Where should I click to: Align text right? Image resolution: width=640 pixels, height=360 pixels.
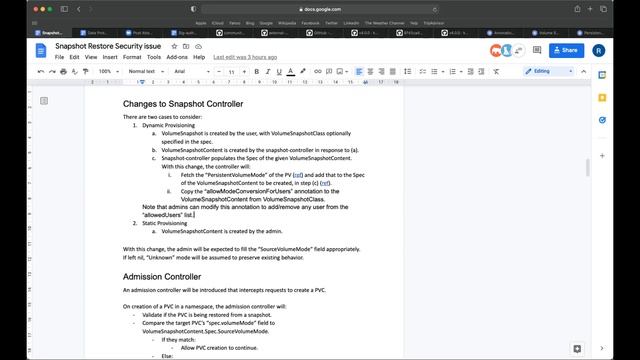(381, 71)
